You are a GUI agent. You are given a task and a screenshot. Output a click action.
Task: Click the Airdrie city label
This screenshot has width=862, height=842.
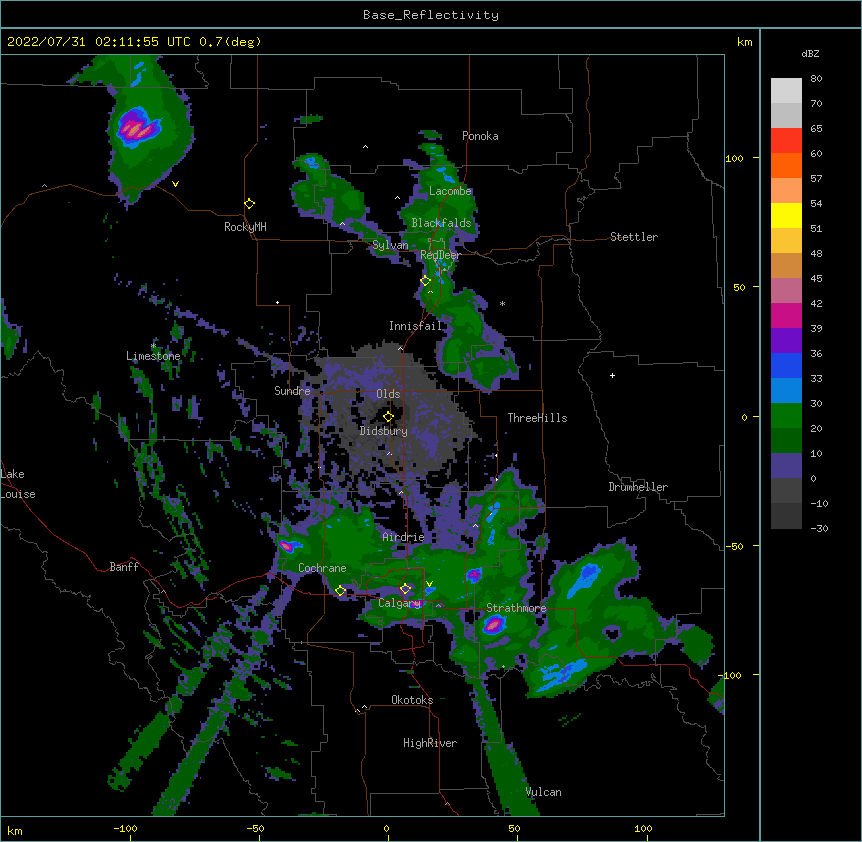[403, 537]
